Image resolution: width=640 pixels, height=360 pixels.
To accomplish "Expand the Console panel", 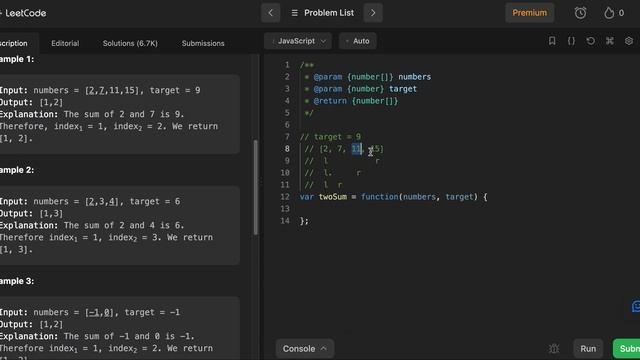I will tap(304, 349).
